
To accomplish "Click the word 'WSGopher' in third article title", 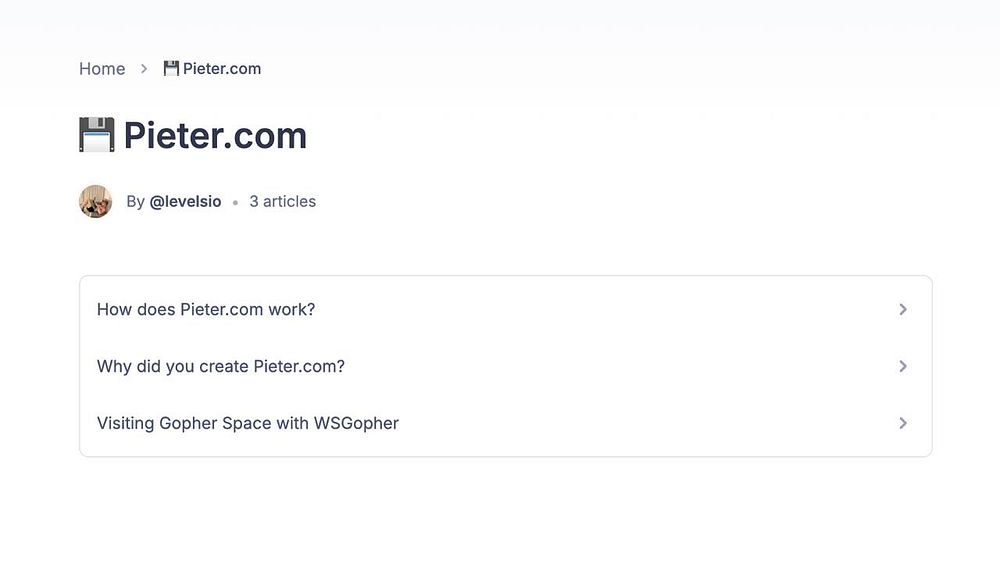I will click(x=356, y=423).
